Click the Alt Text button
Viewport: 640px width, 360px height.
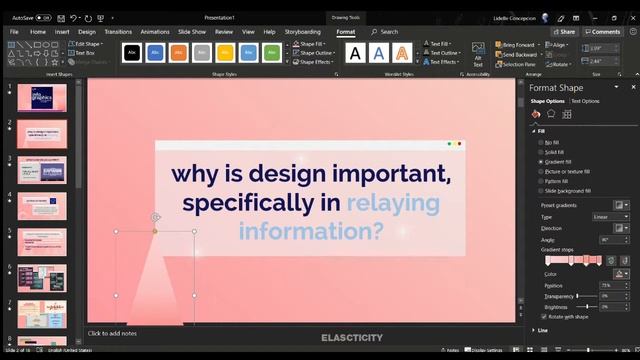point(478,55)
